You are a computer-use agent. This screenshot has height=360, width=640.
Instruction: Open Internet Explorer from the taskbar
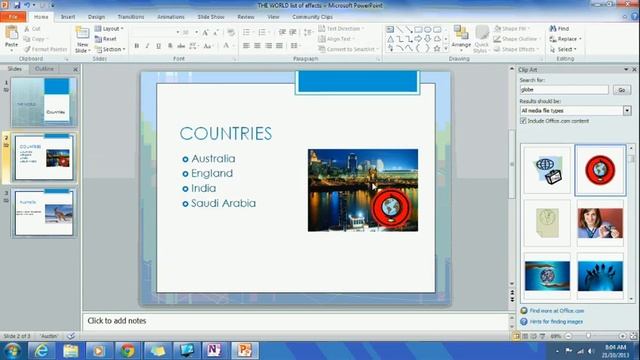click(42, 351)
